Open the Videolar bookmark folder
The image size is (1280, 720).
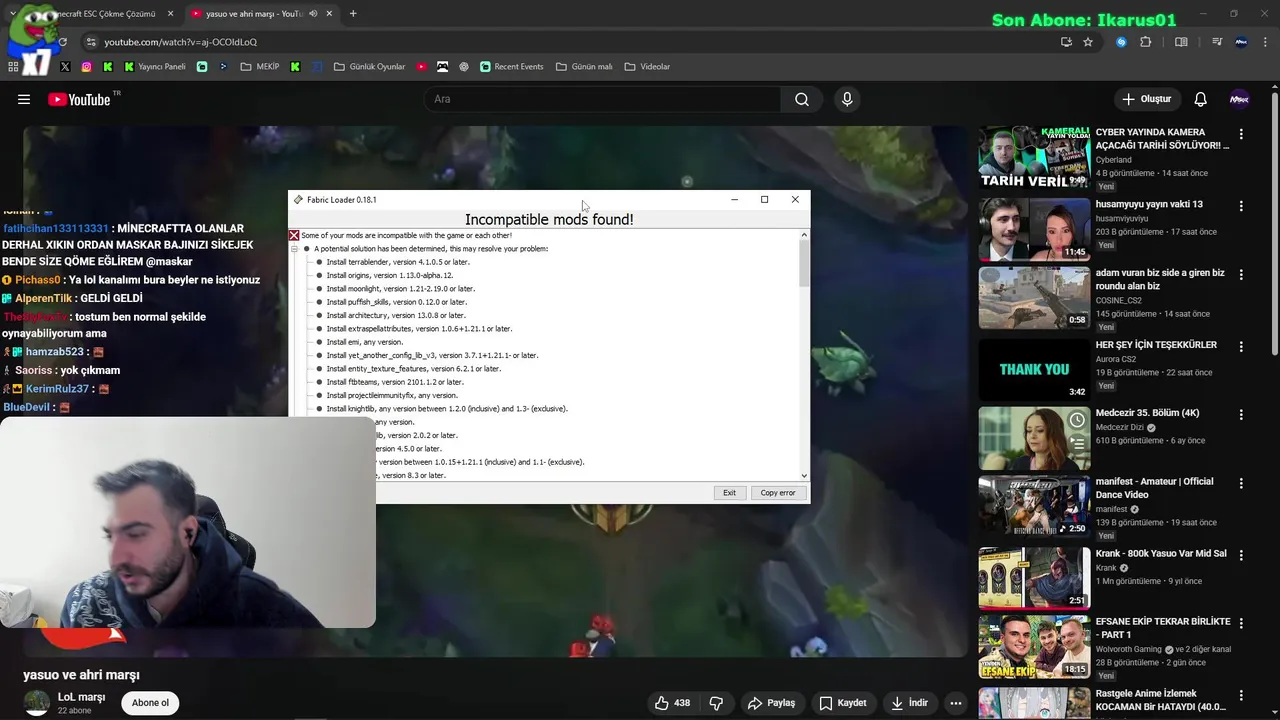[x=647, y=67]
